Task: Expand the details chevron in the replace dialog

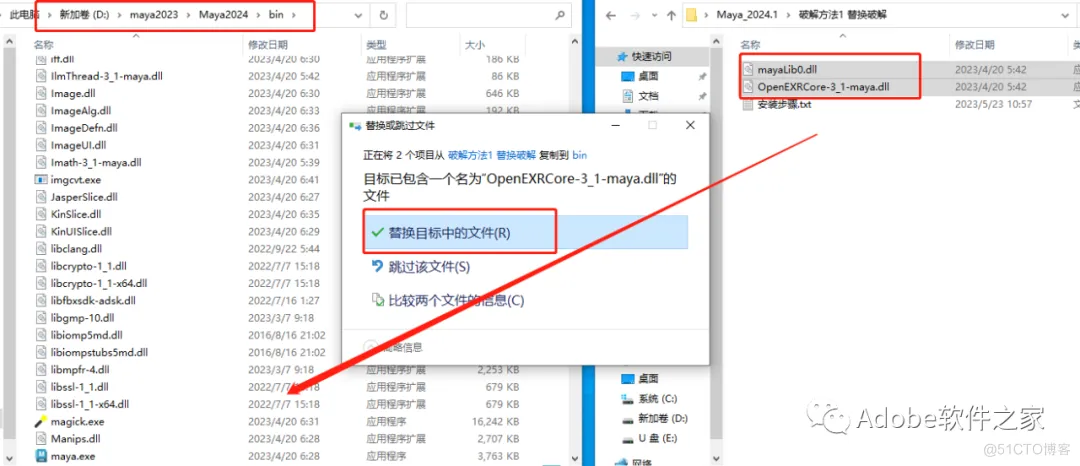Action: [371, 347]
